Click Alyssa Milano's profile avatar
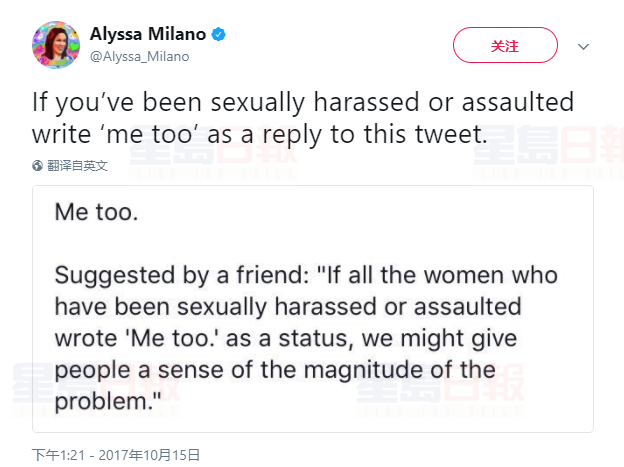The image size is (624, 467). pyautogui.click(x=55, y=45)
